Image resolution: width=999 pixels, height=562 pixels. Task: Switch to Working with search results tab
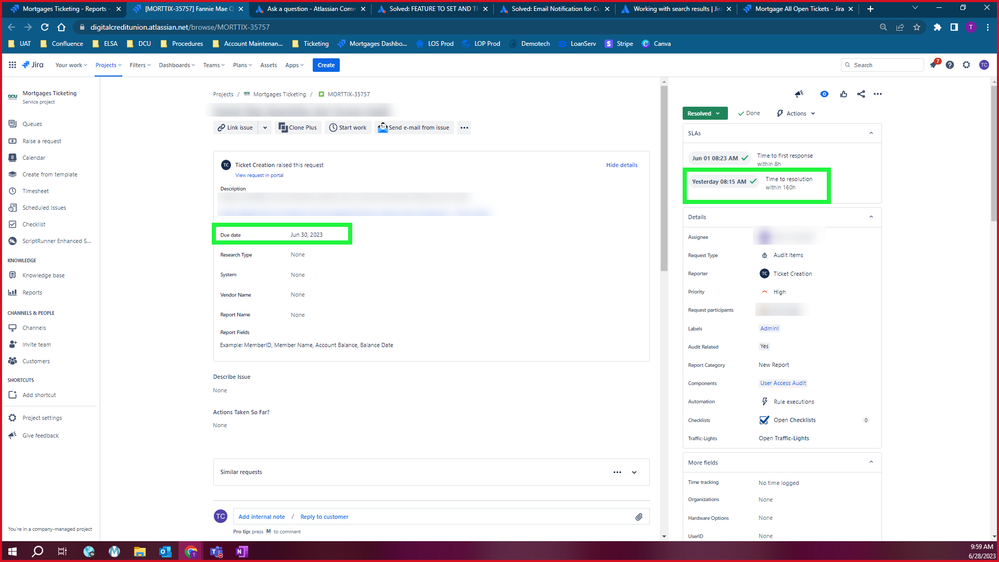coord(676,9)
